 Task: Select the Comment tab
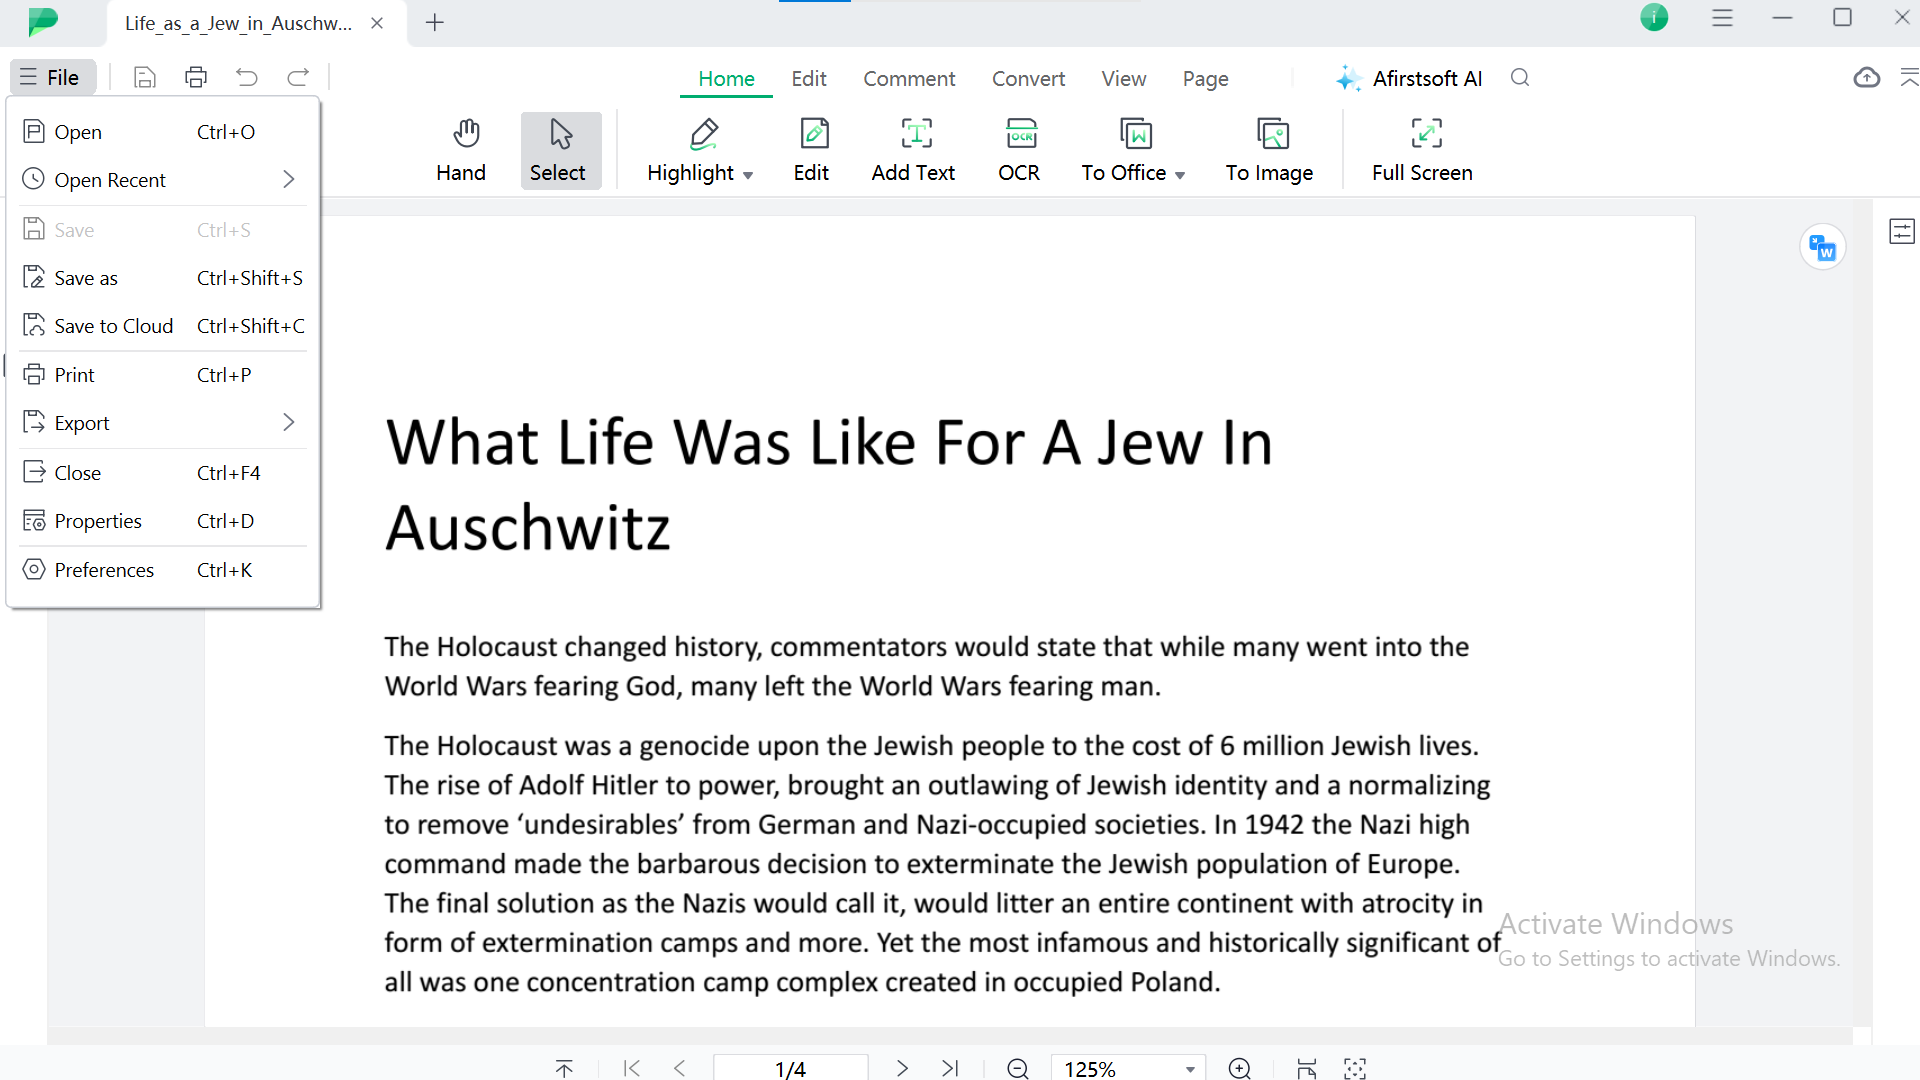909,79
